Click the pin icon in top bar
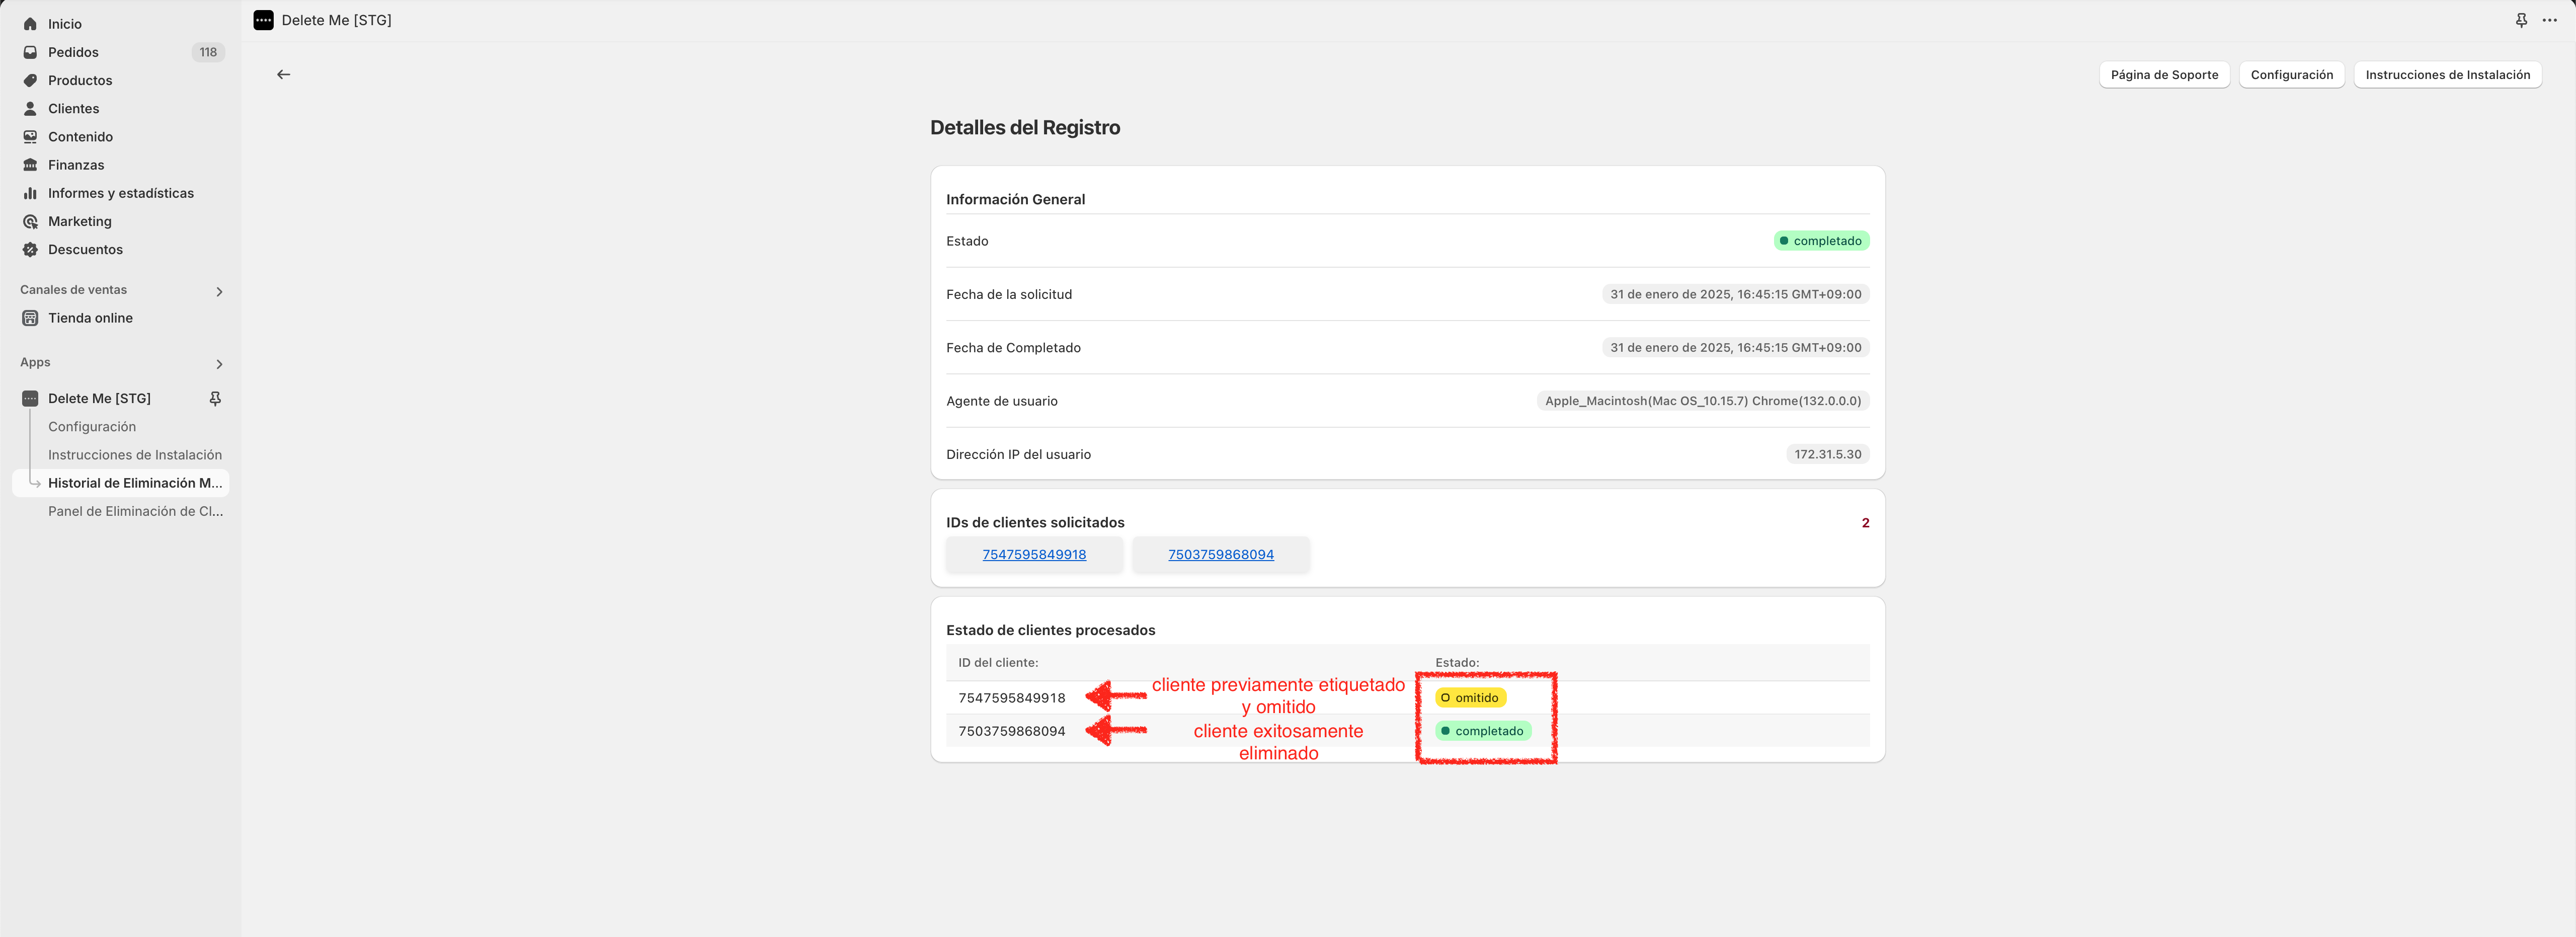Screen dimensions: 2576x937 [2521, 20]
